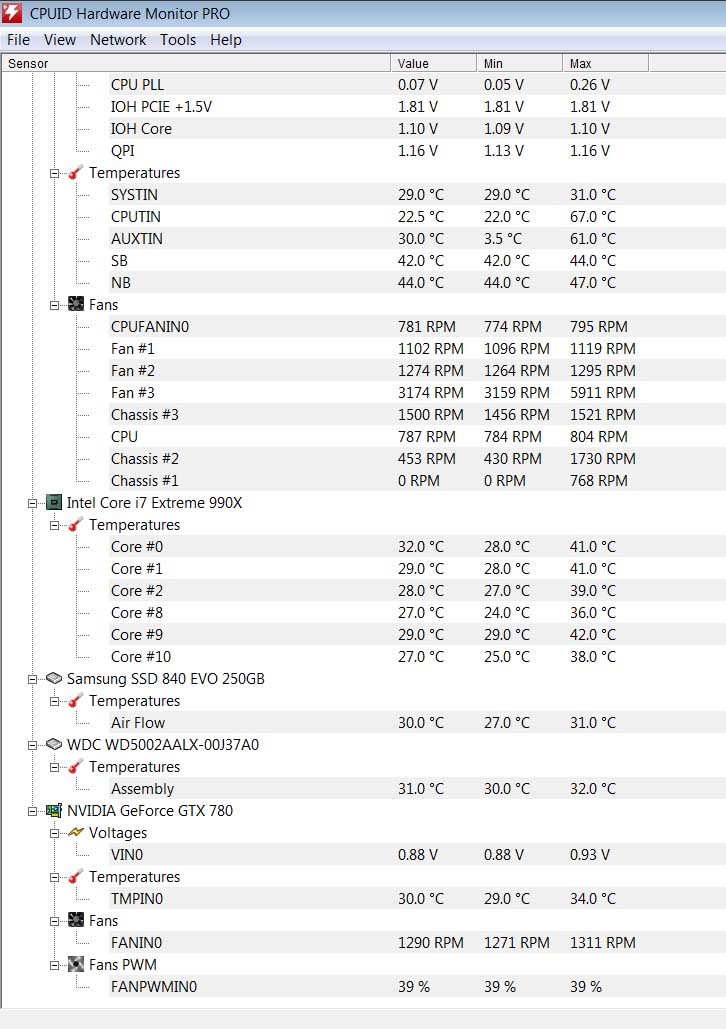726x1029 pixels.
Task: Click the thermometer icon beside motherboard Temperatures
Action: point(72,173)
